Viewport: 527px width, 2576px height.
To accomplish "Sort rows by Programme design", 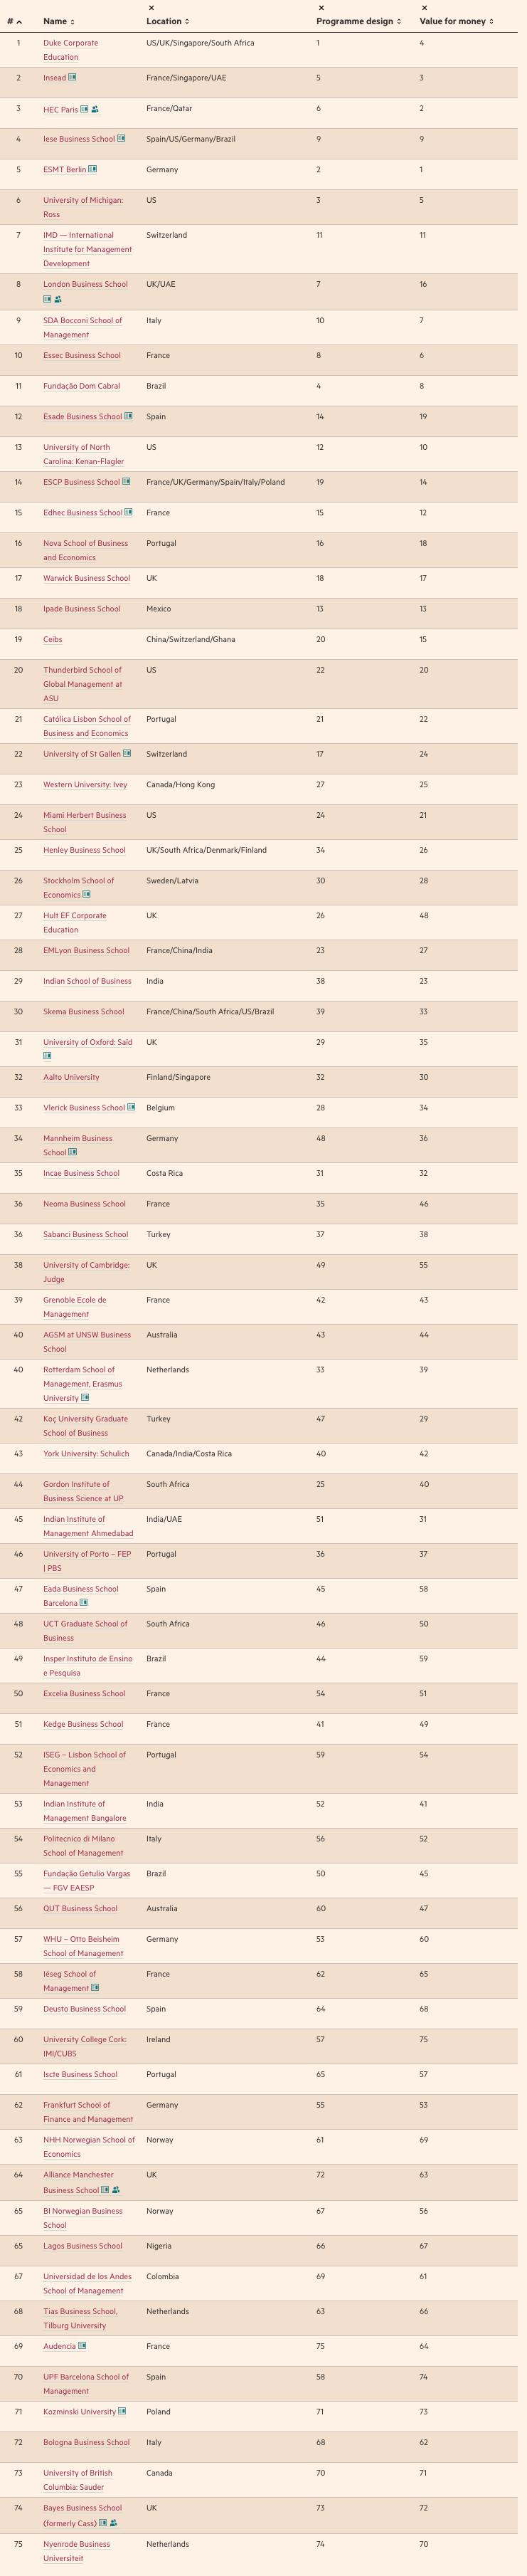I will pyautogui.click(x=358, y=21).
